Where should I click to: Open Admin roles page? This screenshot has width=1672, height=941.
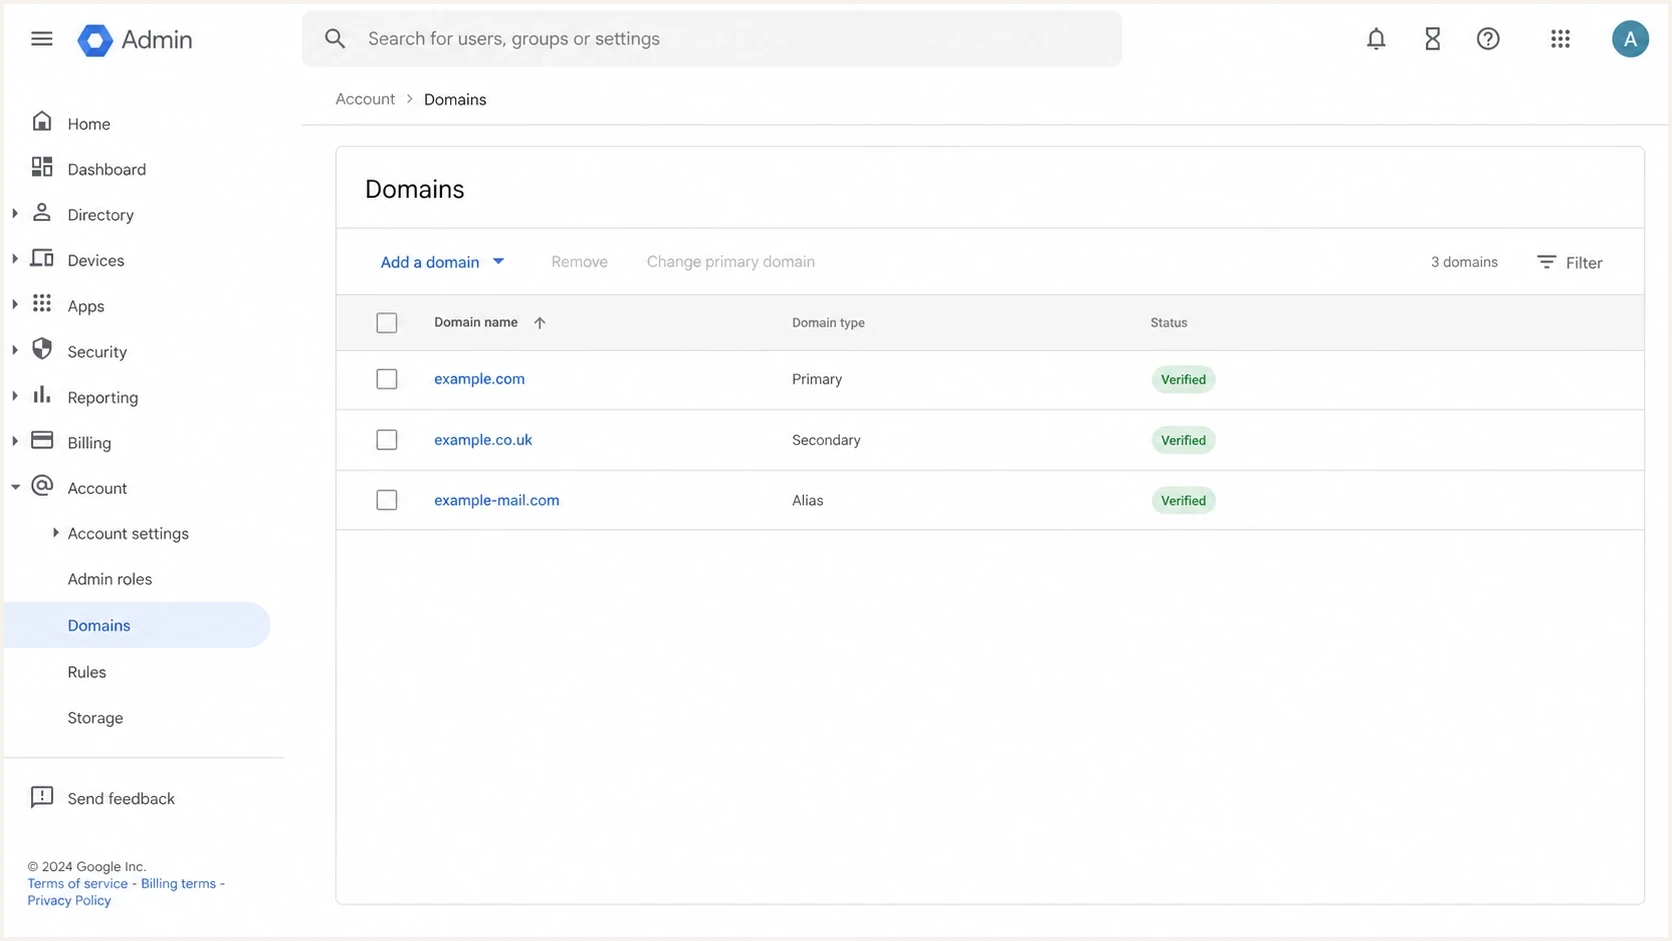point(110,579)
